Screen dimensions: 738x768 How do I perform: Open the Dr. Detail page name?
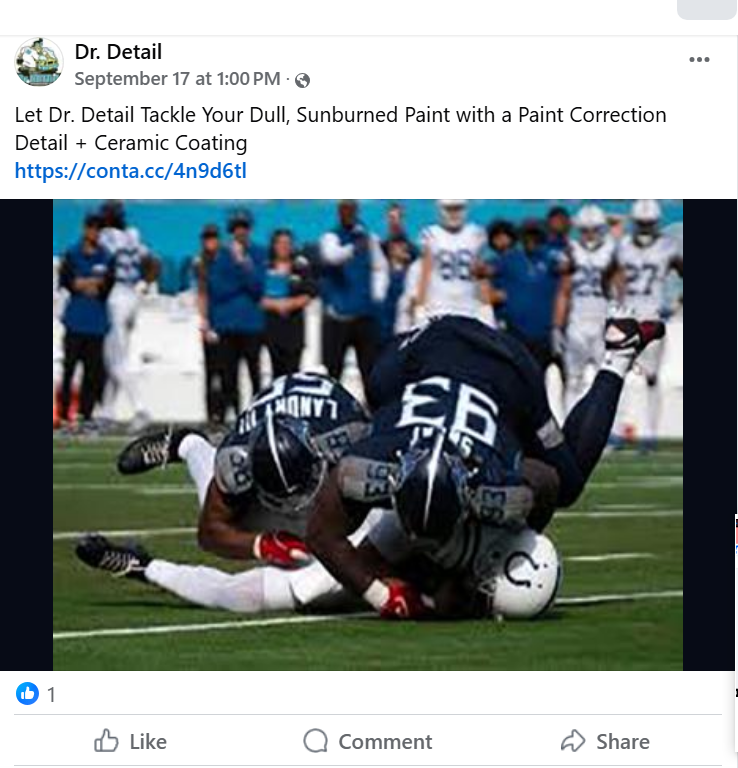pos(118,52)
